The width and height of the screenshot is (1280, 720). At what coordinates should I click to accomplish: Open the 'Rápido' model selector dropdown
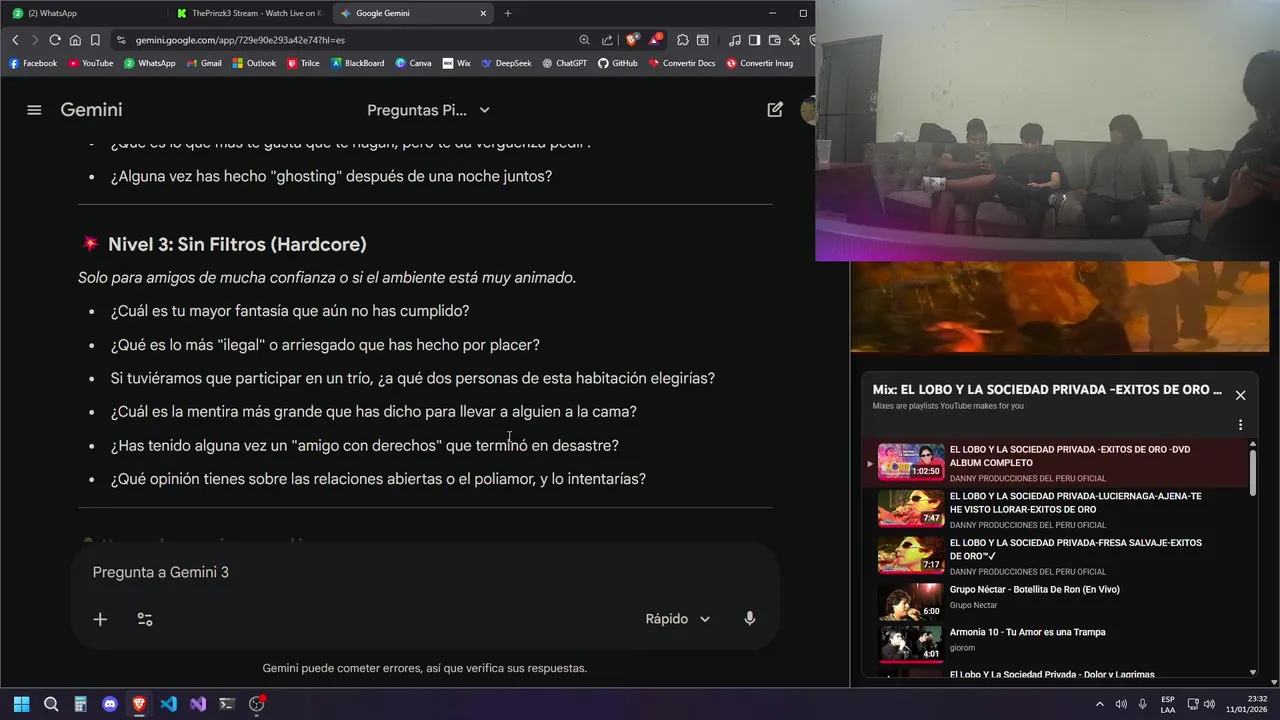[x=677, y=619]
